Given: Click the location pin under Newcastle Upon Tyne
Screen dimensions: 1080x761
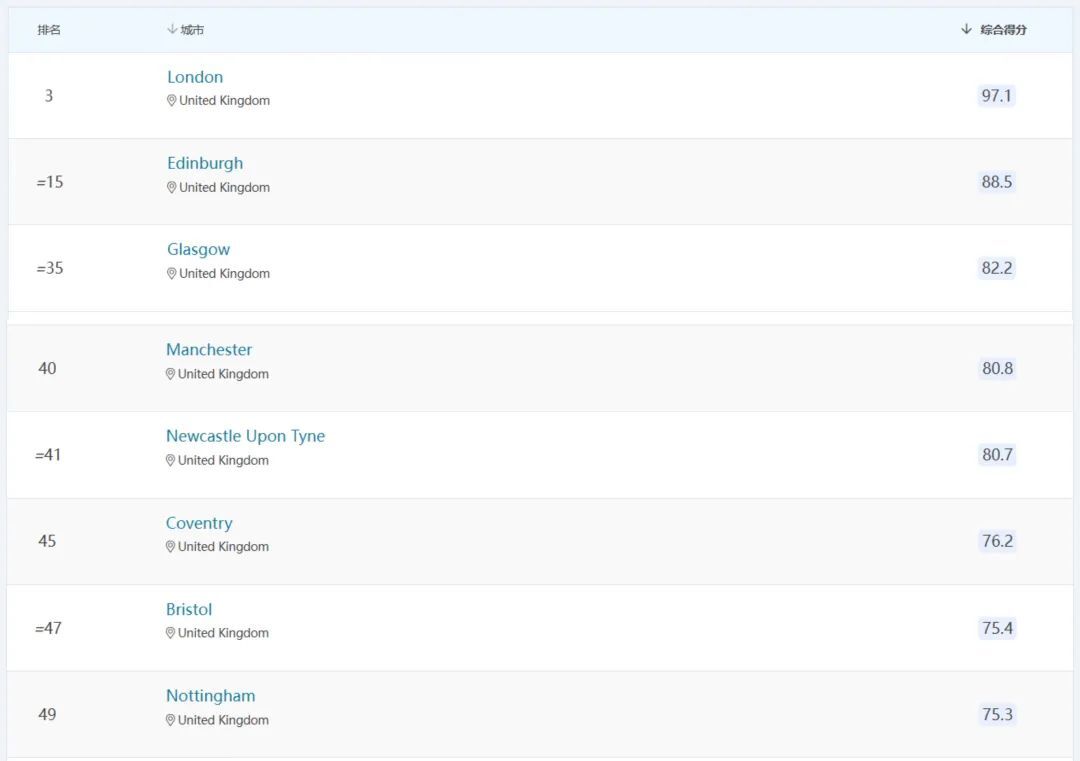Looking at the screenshot, I should click(170, 461).
